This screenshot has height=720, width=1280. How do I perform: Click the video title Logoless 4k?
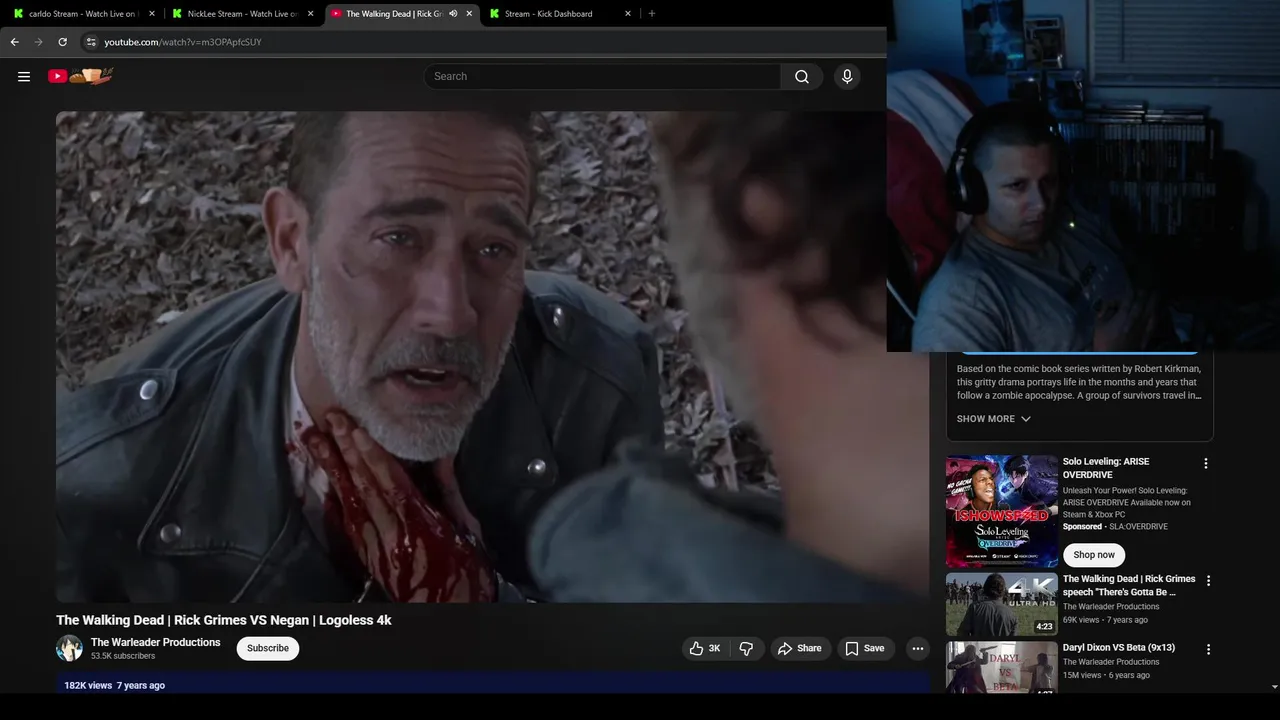(223, 620)
